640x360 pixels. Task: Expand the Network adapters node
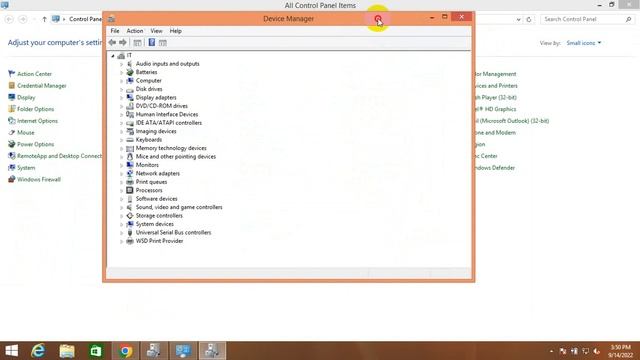121,173
